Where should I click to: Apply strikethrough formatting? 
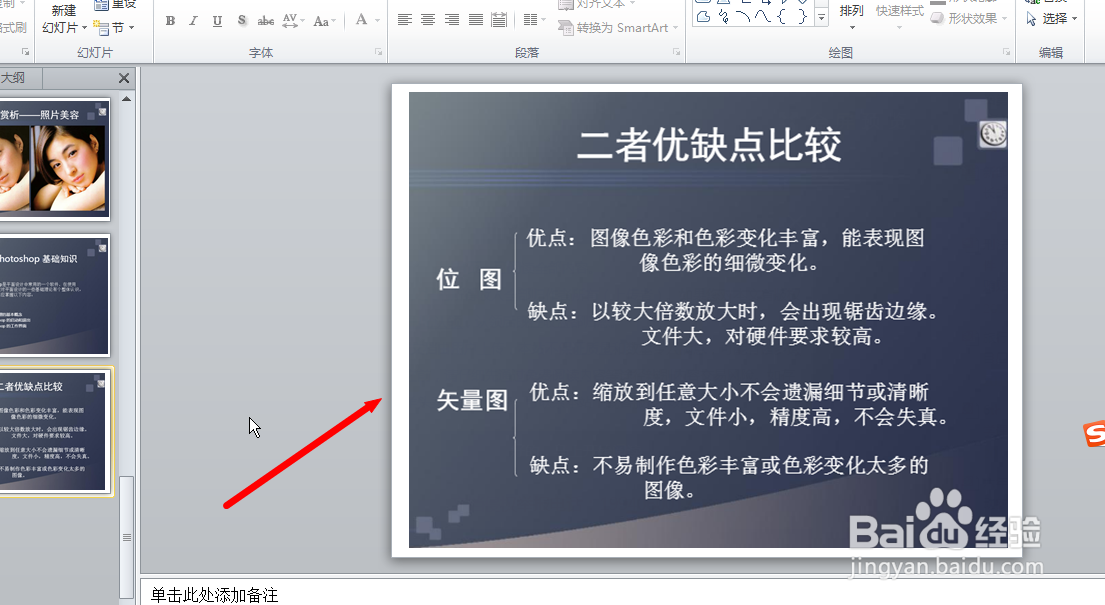(266, 21)
